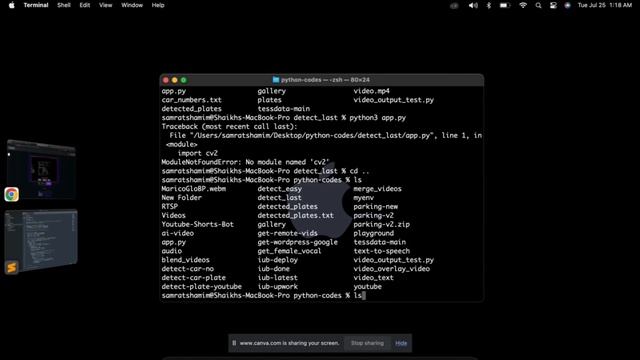
Task: Open the Apple menu
Action: click(11, 5)
